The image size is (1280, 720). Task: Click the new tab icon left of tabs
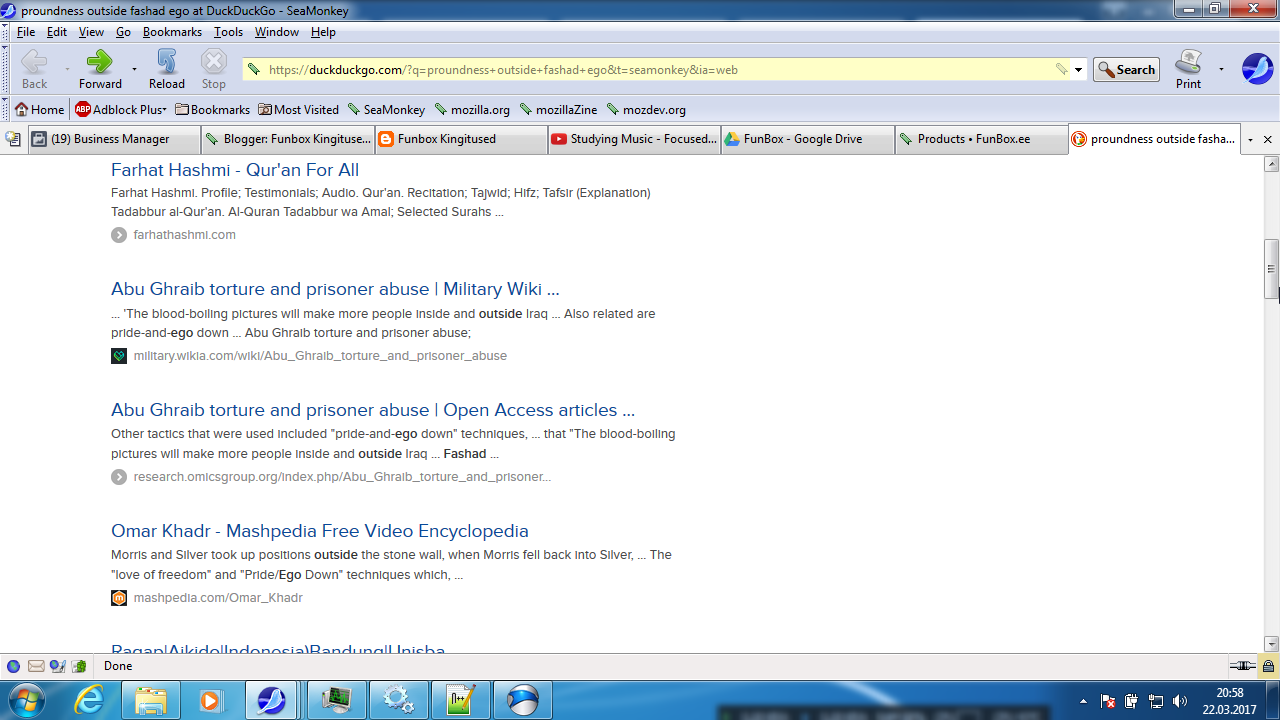coord(13,139)
